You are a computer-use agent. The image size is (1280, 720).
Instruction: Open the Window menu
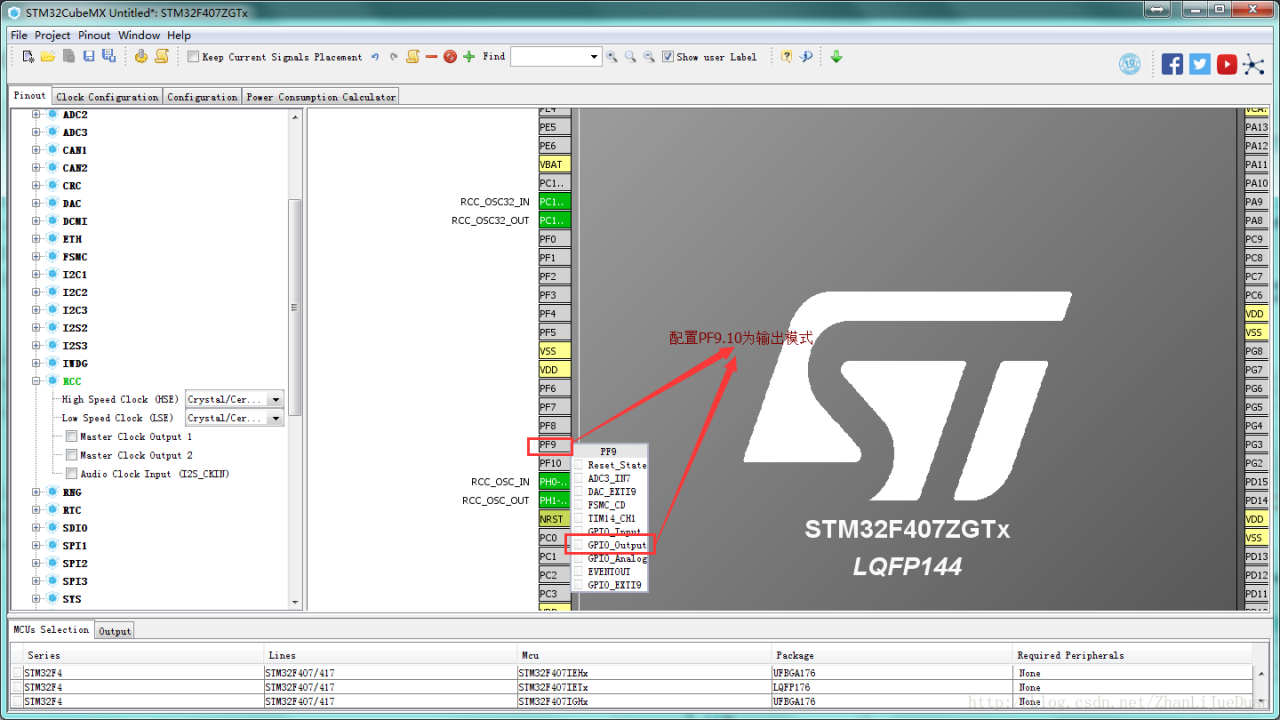tap(139, 35)
